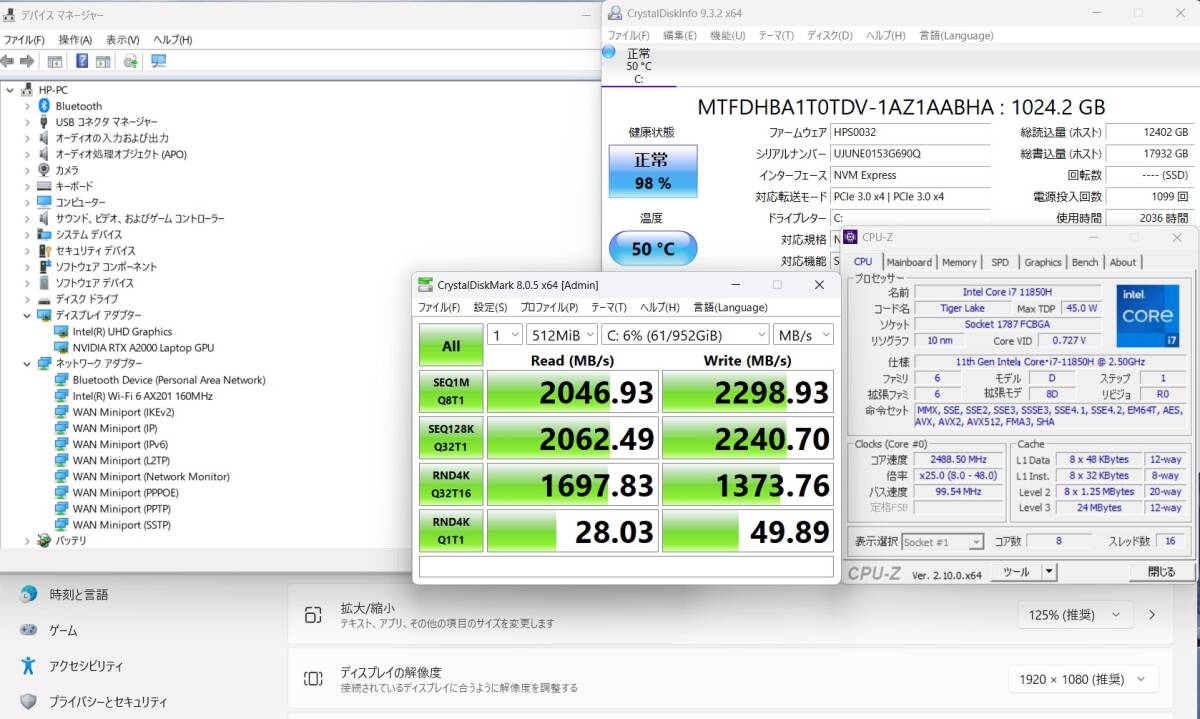Select the NVIDIA RTX A2000 Laptop GPU icon

61,347
